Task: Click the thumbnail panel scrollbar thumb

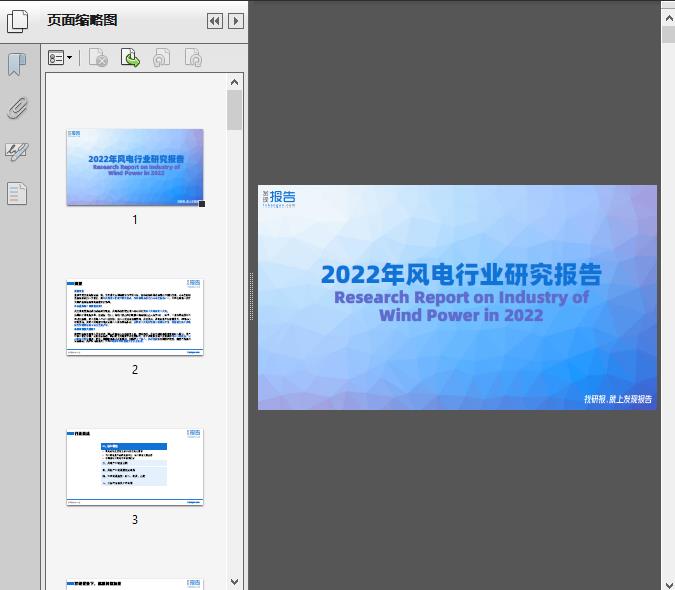Action: point(235,110)
